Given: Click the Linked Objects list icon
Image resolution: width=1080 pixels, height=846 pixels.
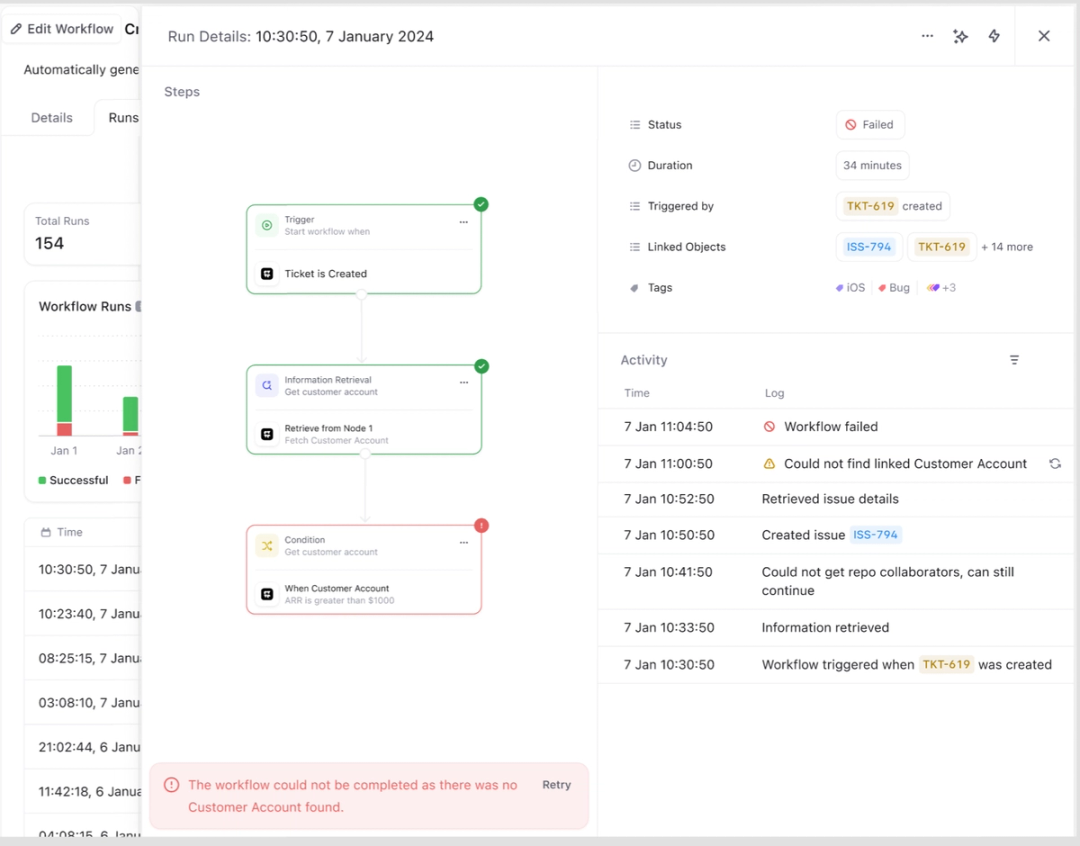Looking at the screenshot, I should (634, 247).
